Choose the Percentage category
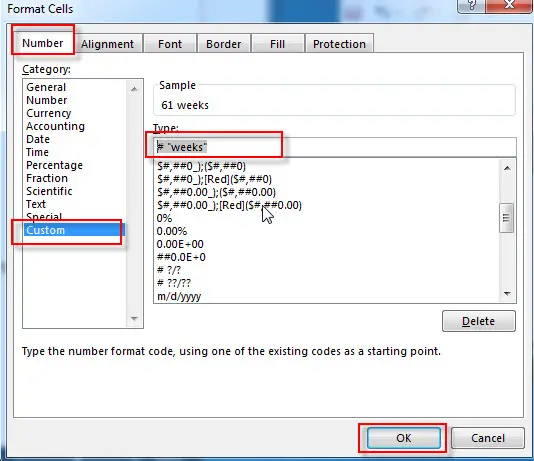Screen dimensions: 534x461 [x=54, y=165]
